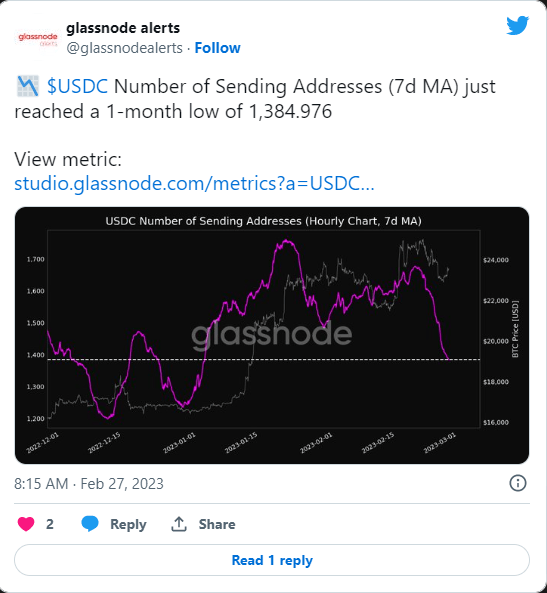Screen dimensions: 547x593
Task: Click the chart title USDC Number of Sending Addresses
Action: (x=263, y=221)
